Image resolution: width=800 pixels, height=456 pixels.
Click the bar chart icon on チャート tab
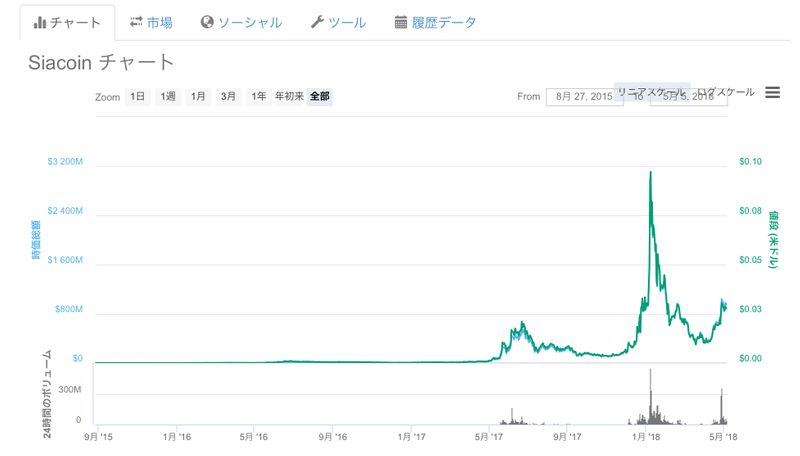click(x=40, y=22)
